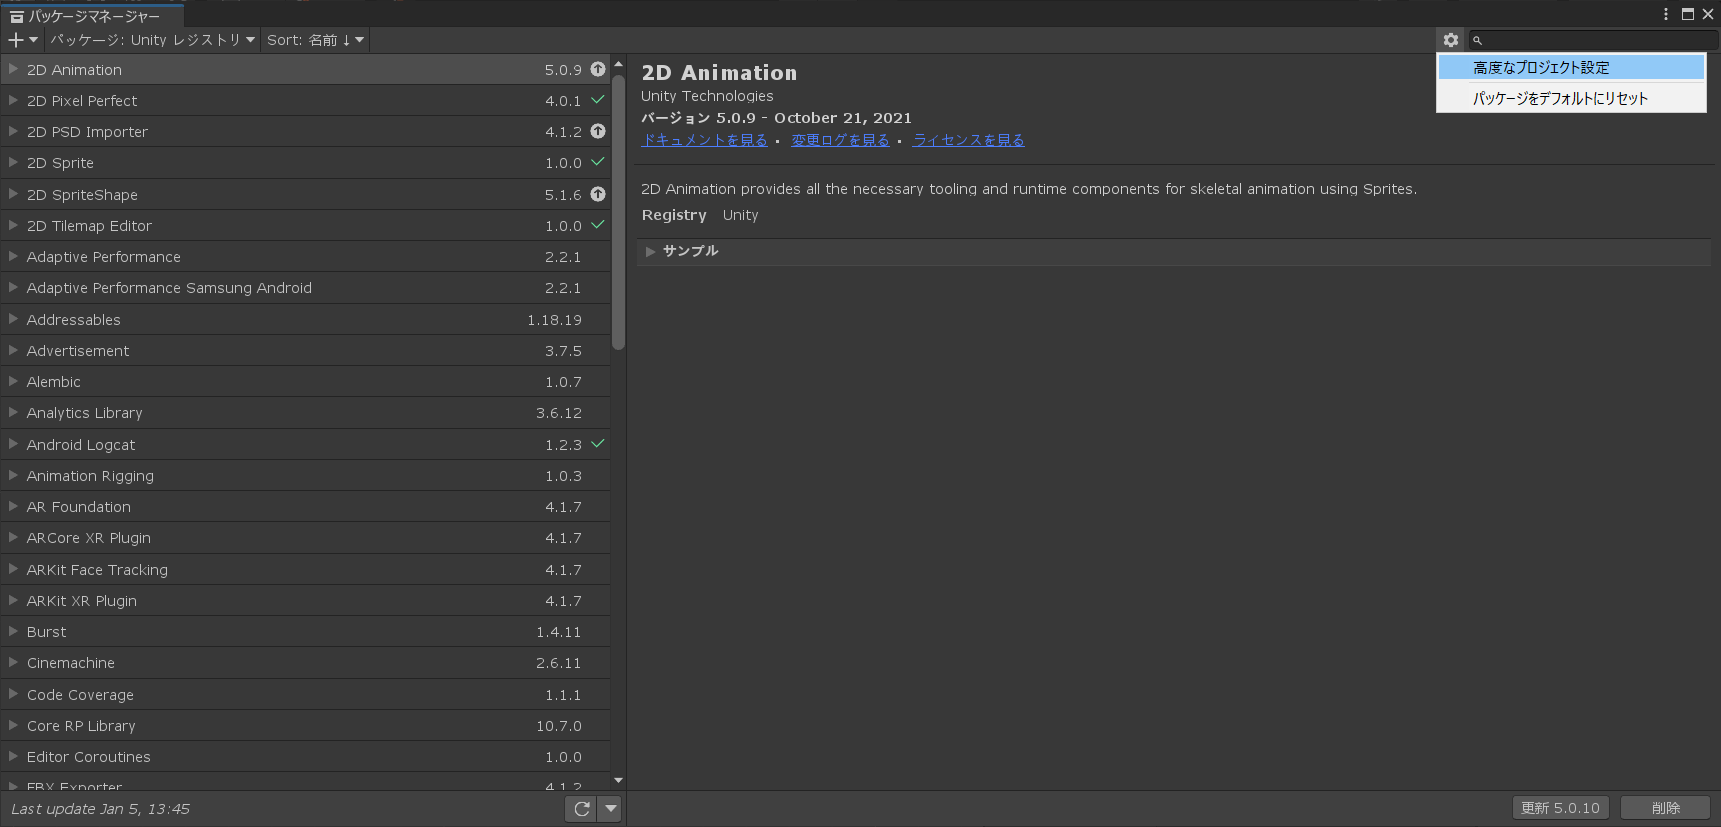Click the installed checkmark for Android Logcat

(x=598, y=444)
